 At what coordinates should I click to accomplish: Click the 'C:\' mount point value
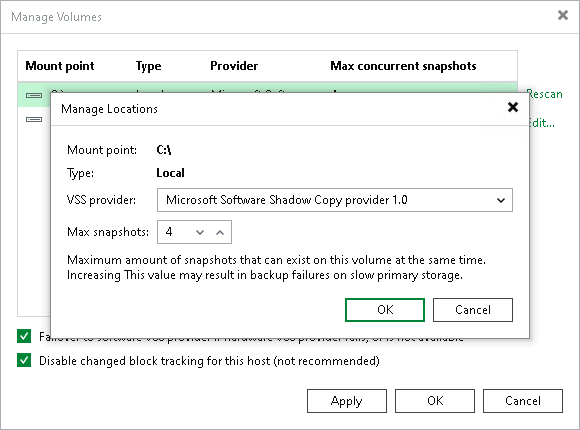pyautogui.click(x=163, y=150)
